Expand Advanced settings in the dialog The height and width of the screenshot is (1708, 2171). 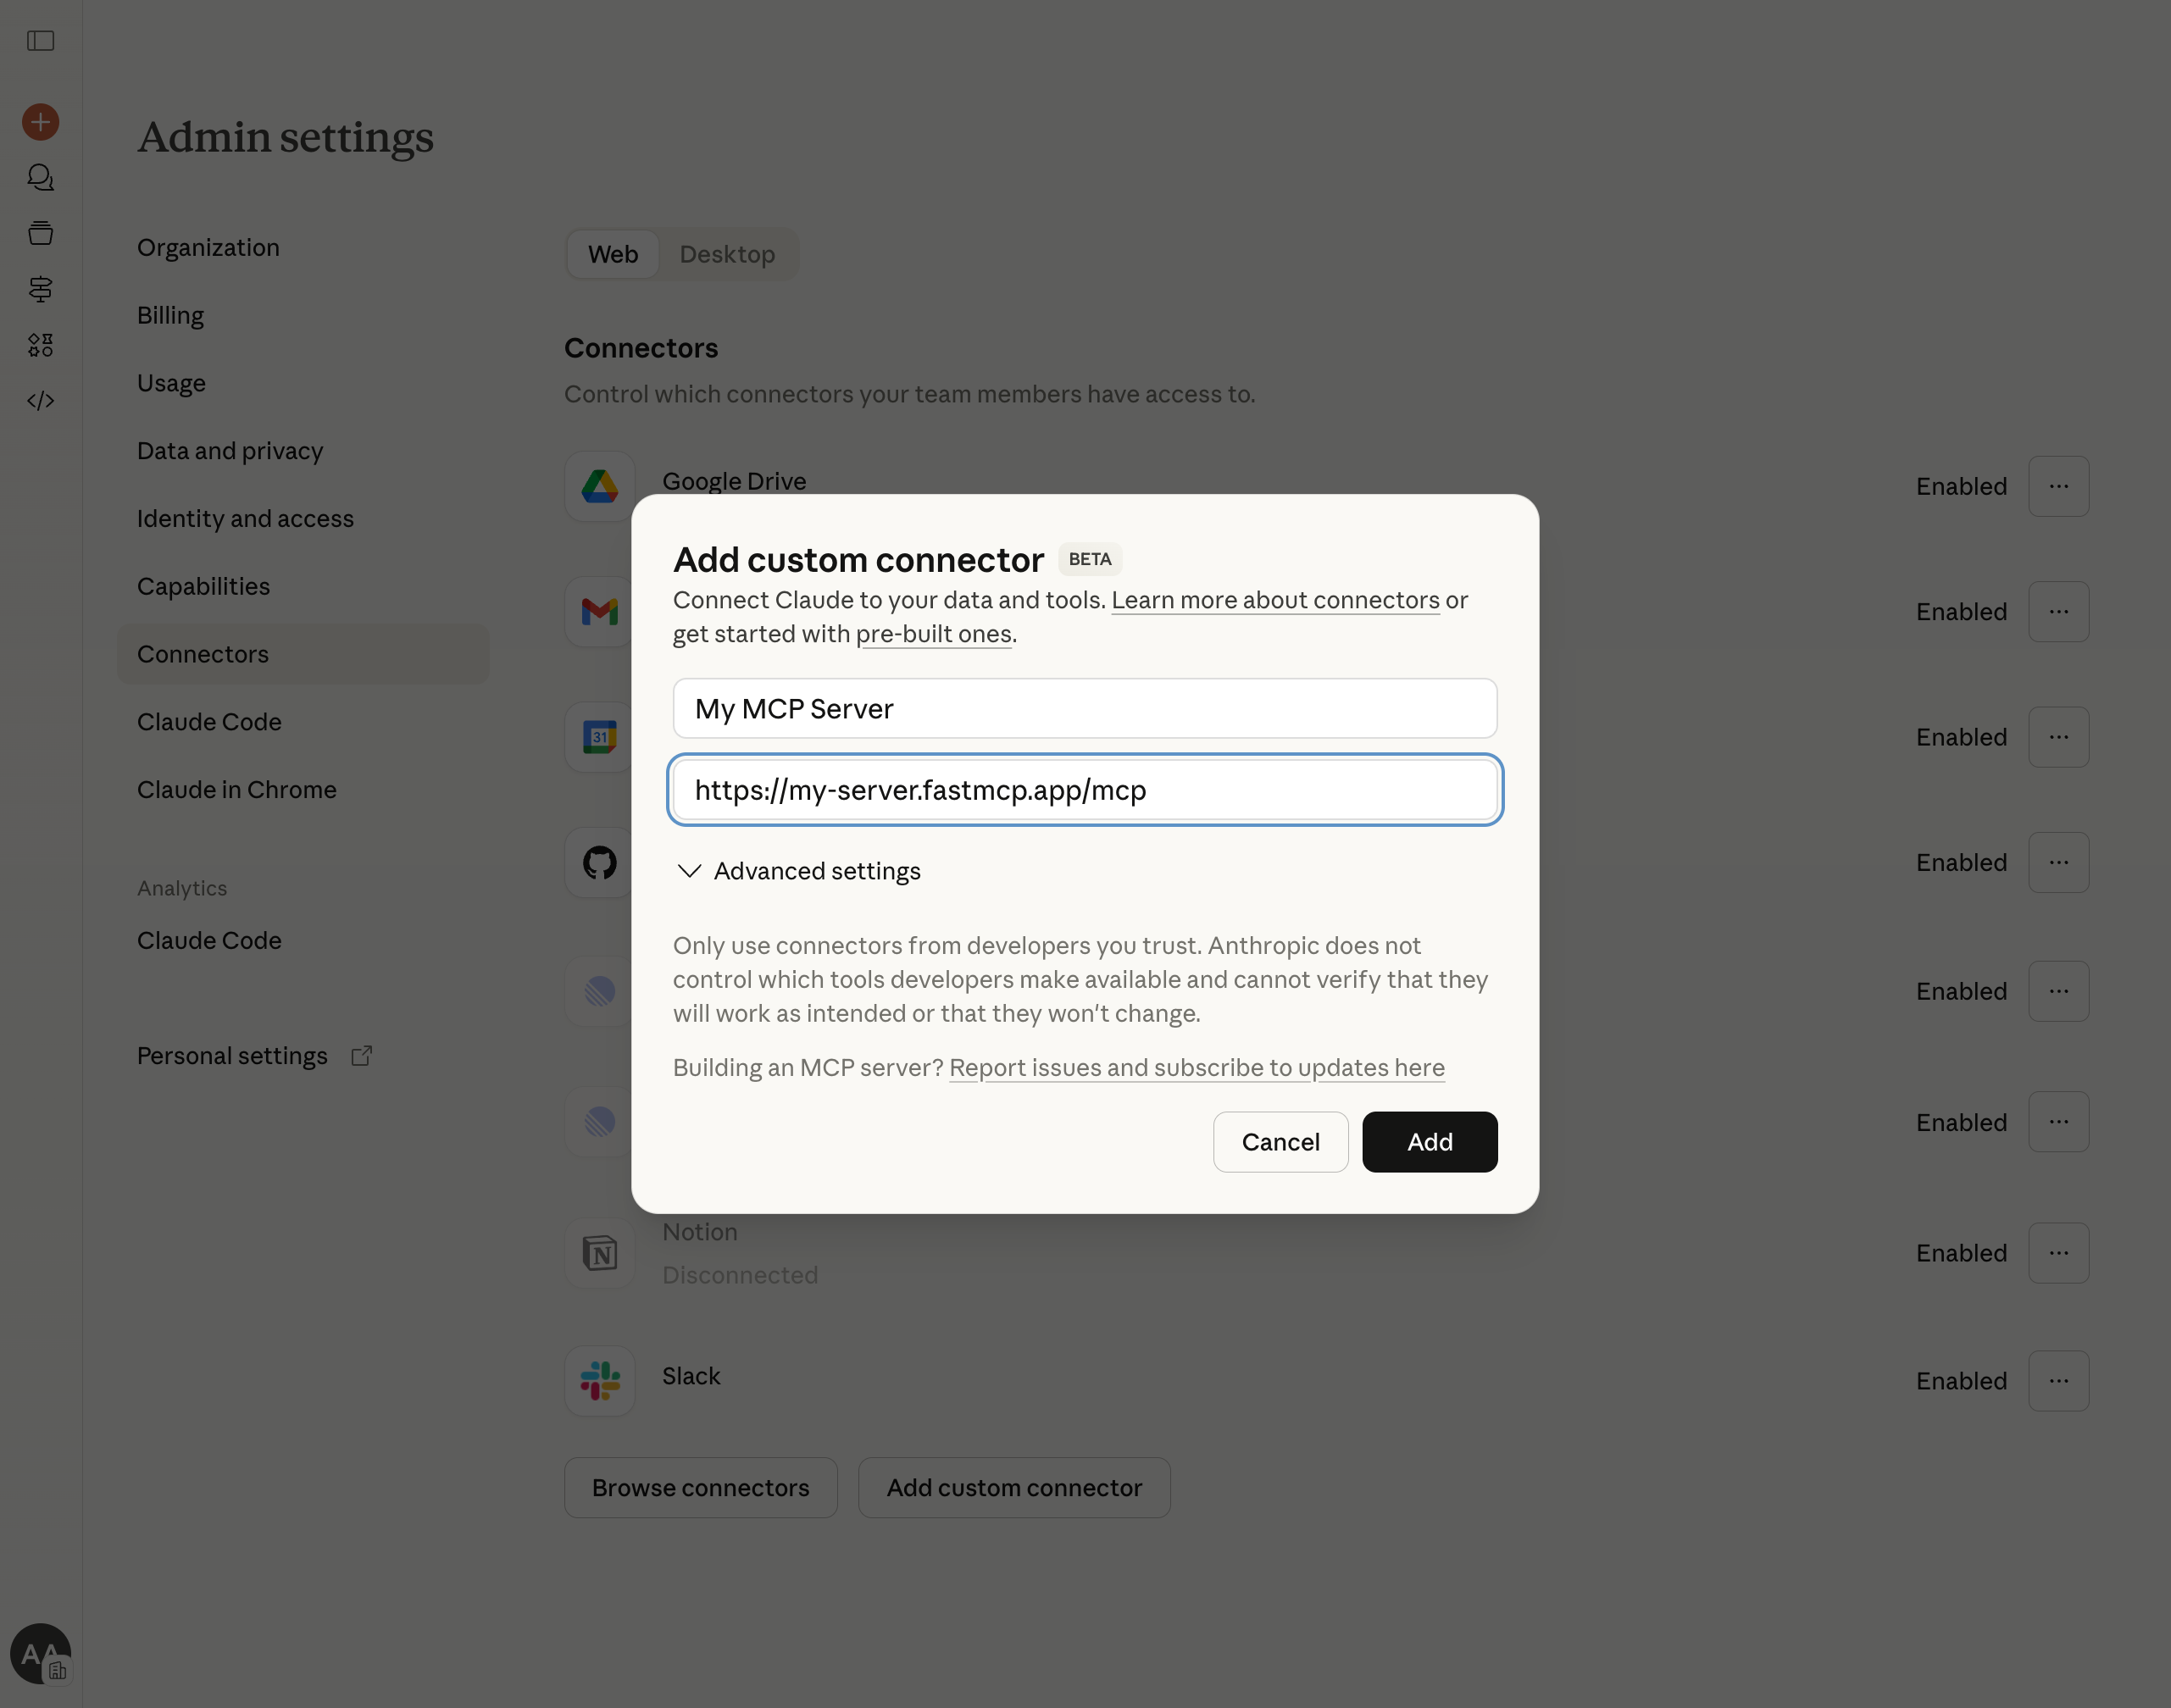click(x=798, y=871)
